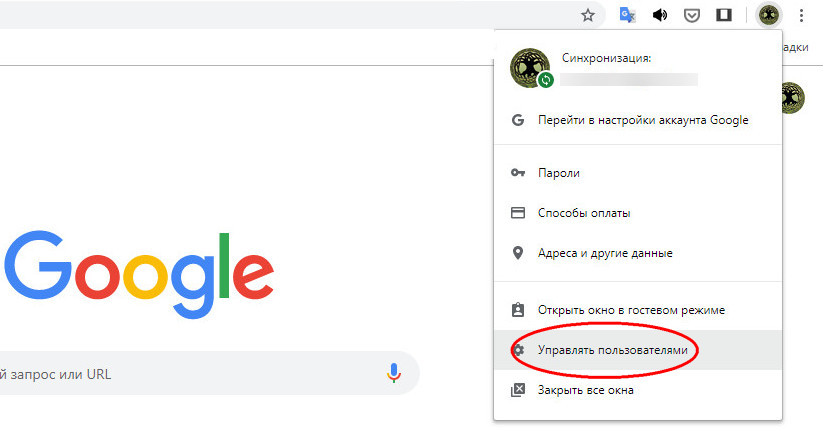Click the large profile picture in the popup
Screen dimensions: 823x428
click(529, 66)
